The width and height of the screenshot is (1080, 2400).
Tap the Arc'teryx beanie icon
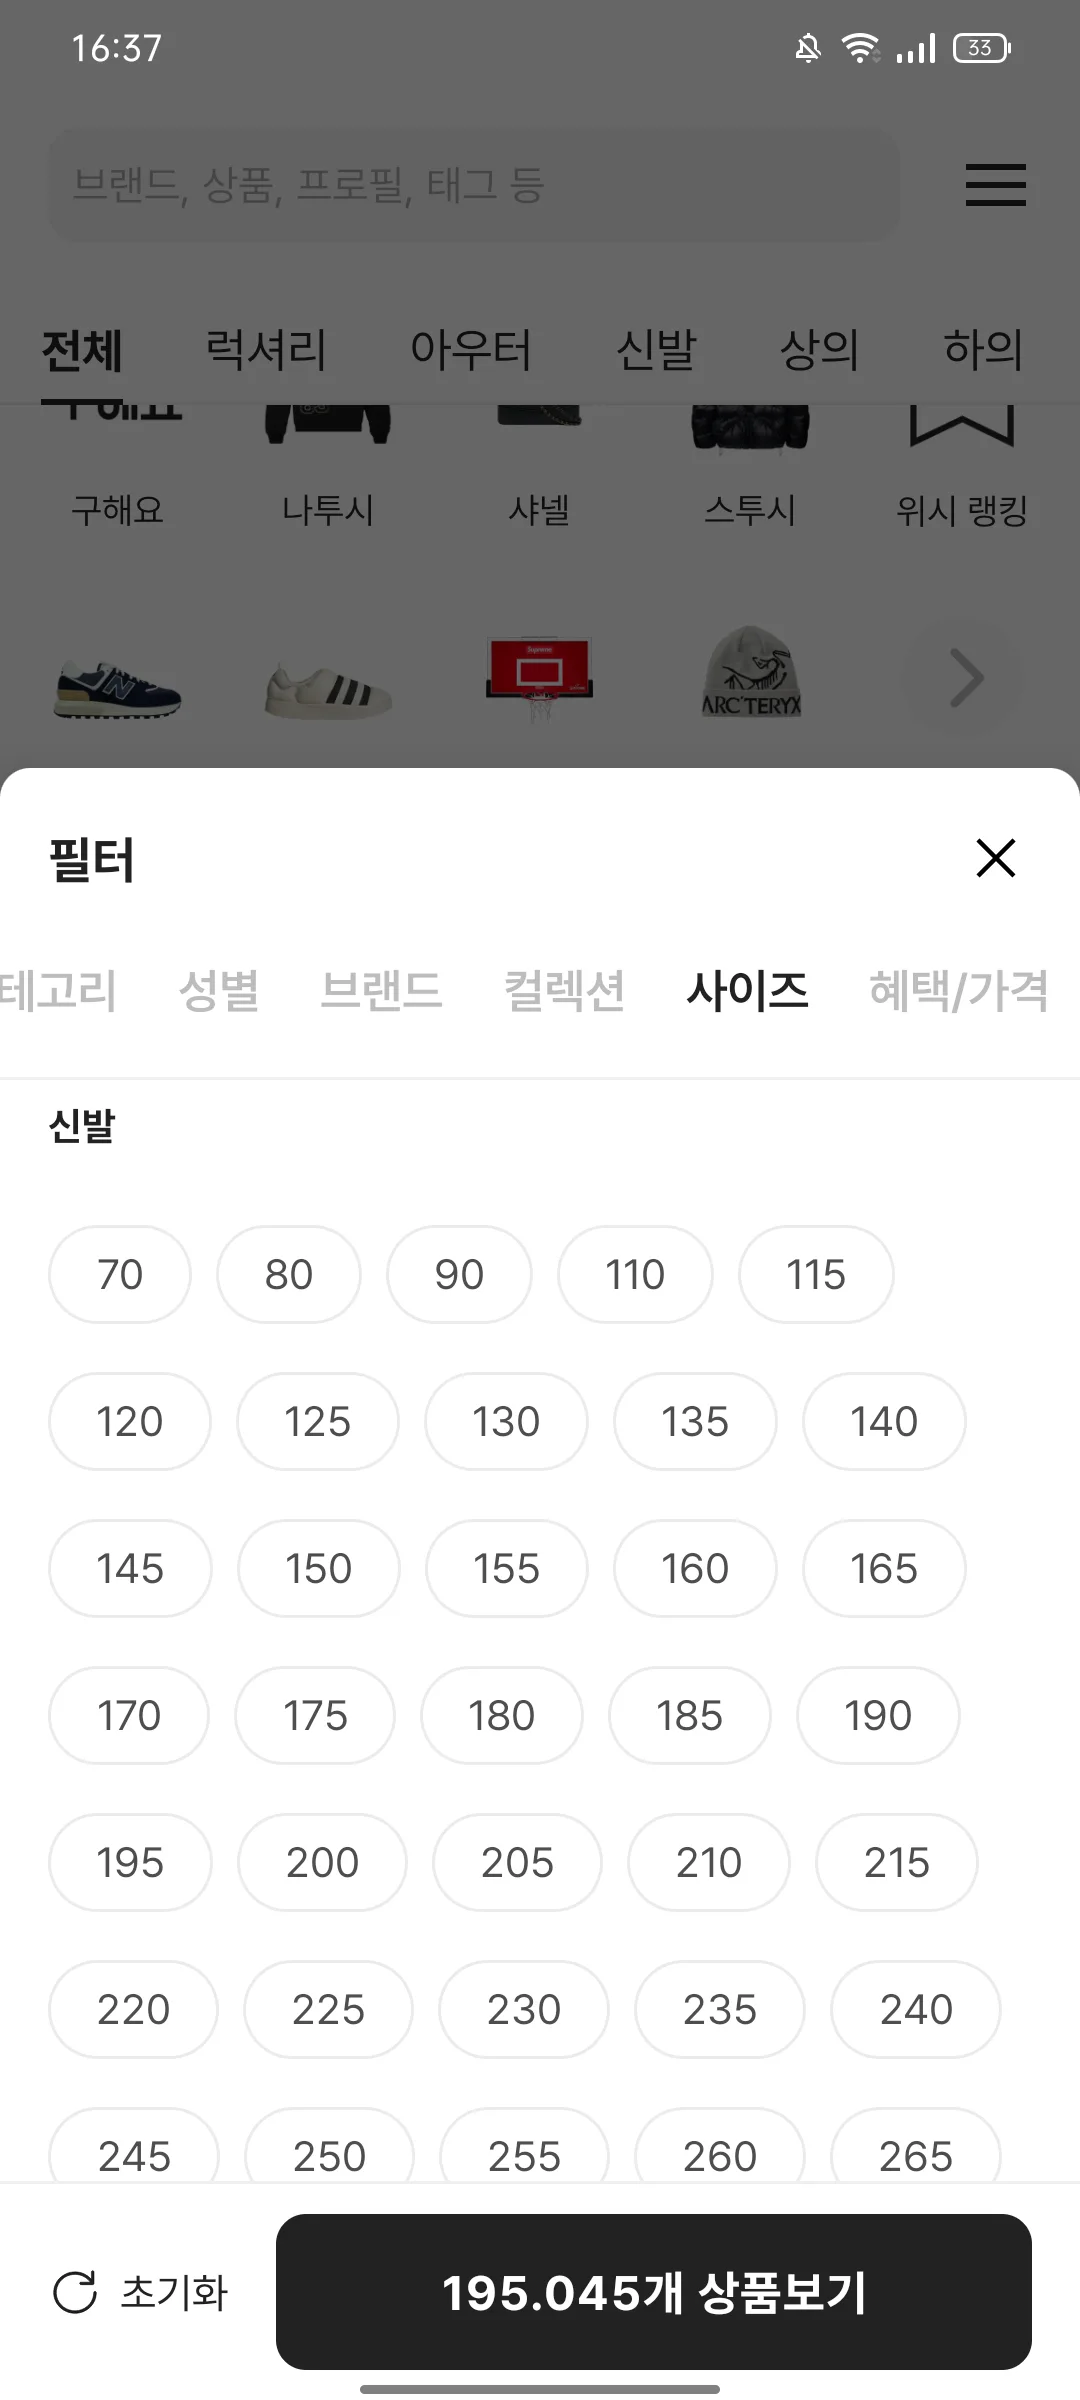[x=751, y=673]
